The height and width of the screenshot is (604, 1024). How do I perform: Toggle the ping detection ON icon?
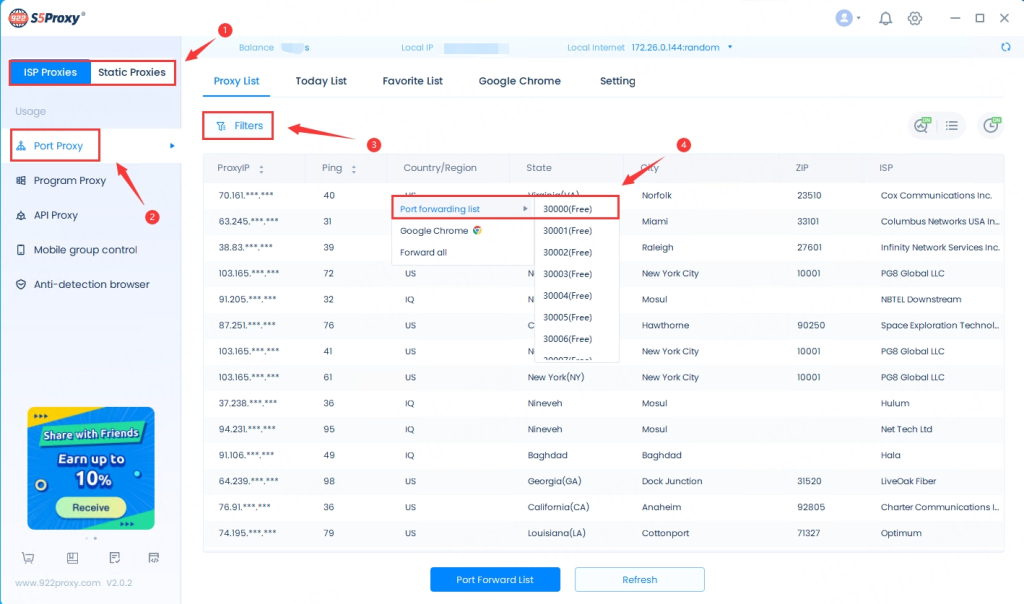921,125
